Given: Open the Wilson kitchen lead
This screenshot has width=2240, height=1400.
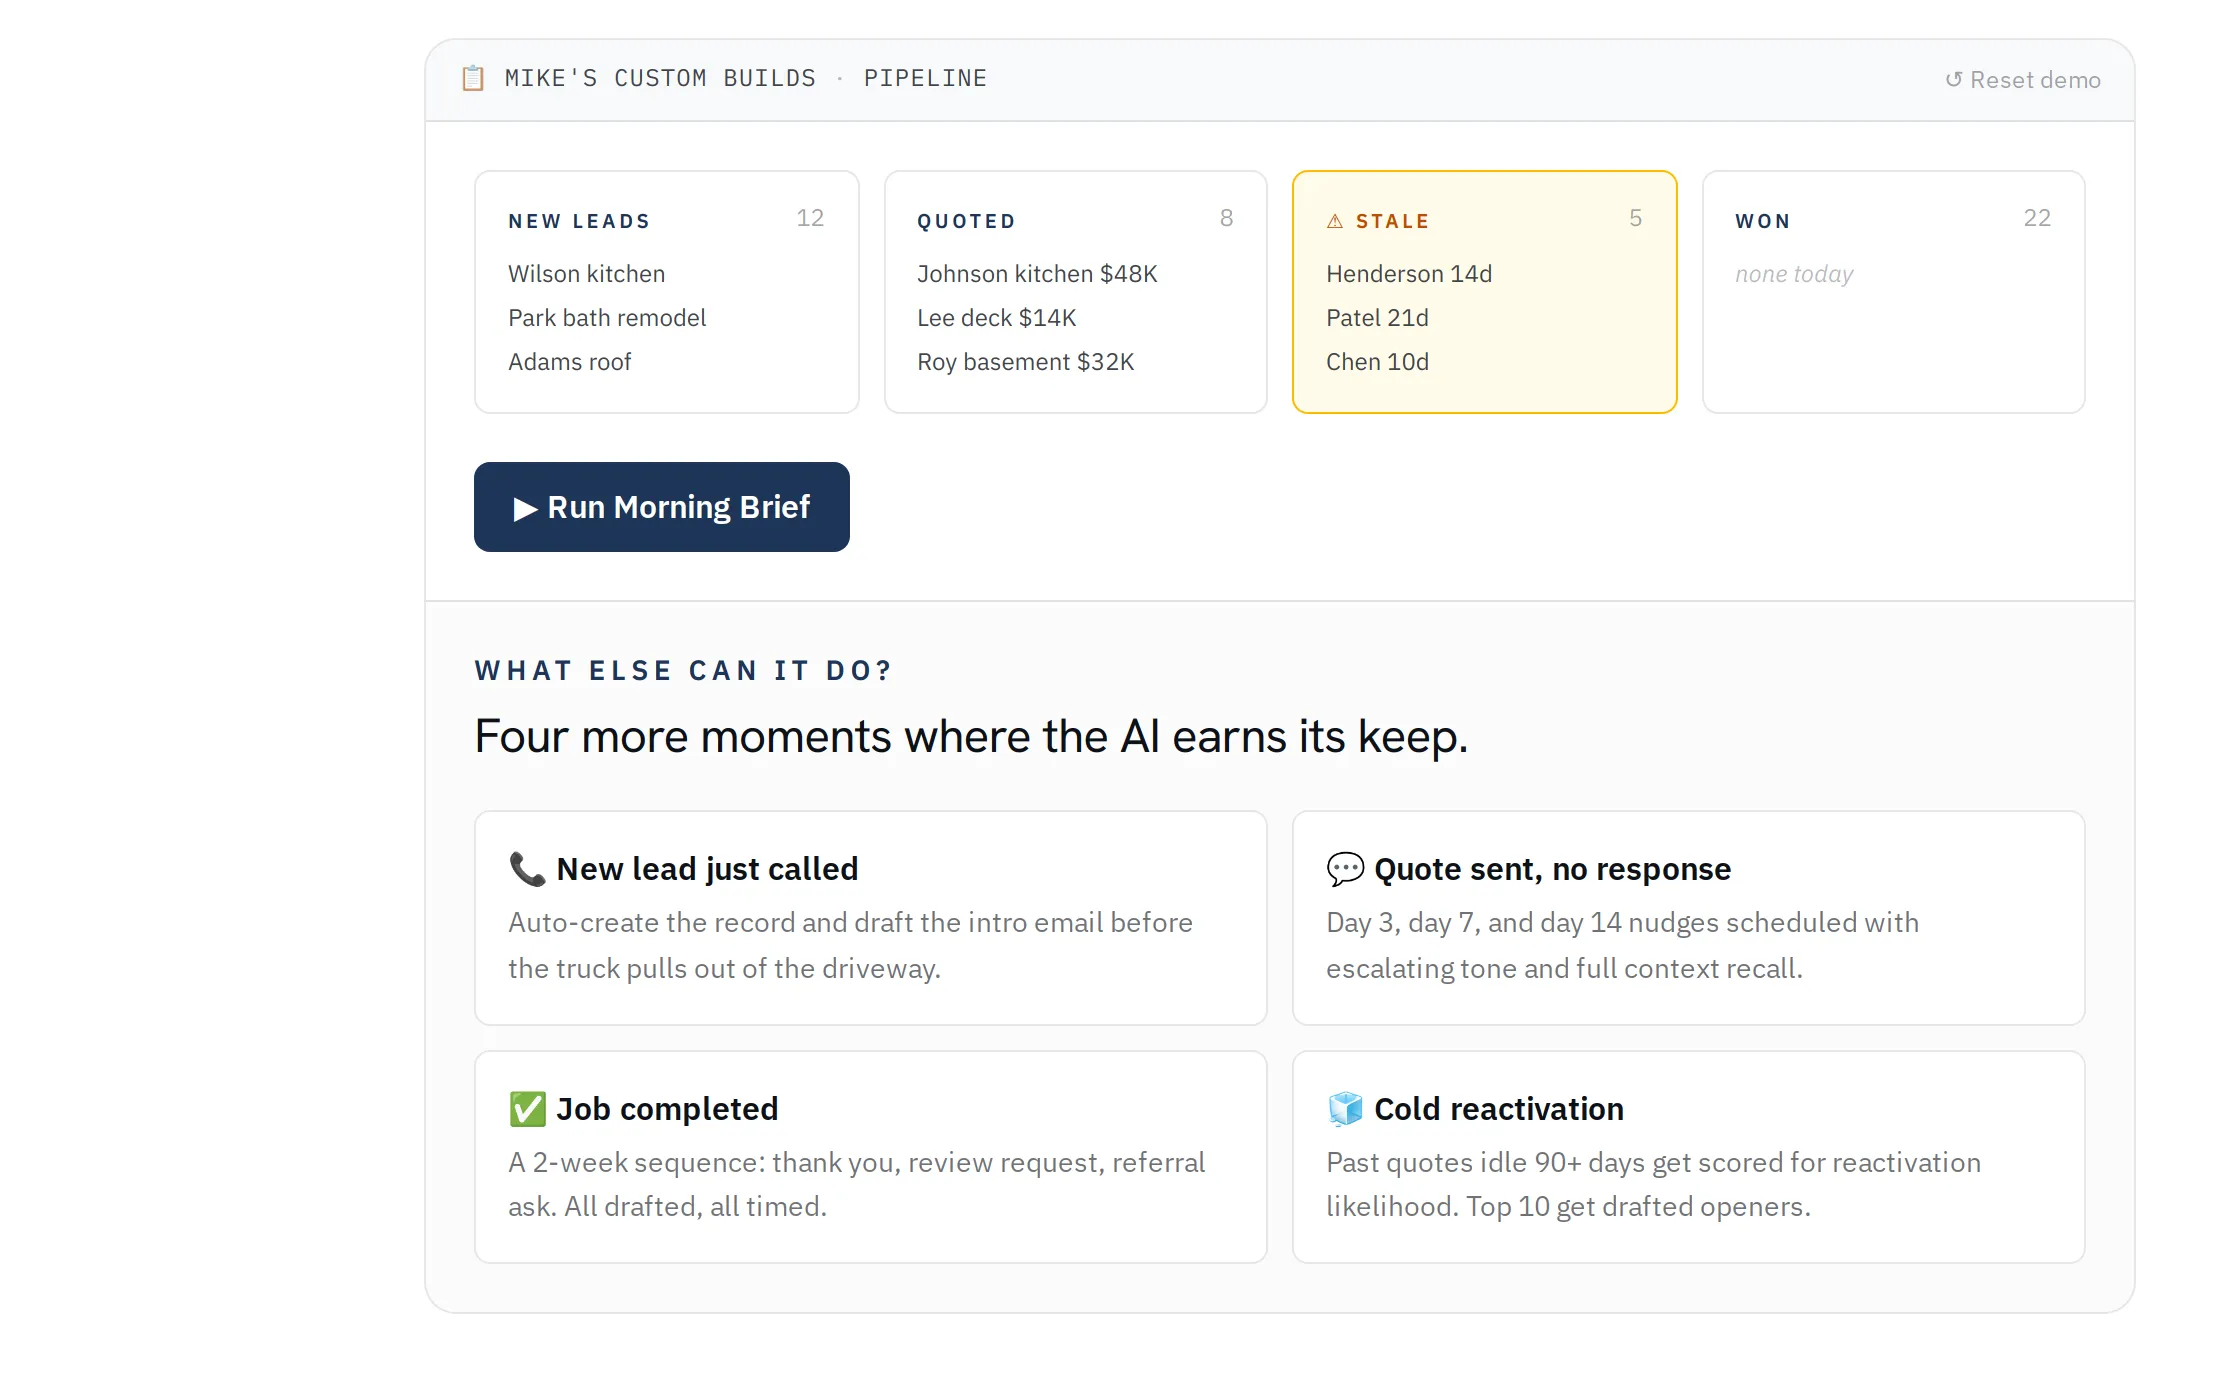Looking at the screenshot, I should 586,274.
